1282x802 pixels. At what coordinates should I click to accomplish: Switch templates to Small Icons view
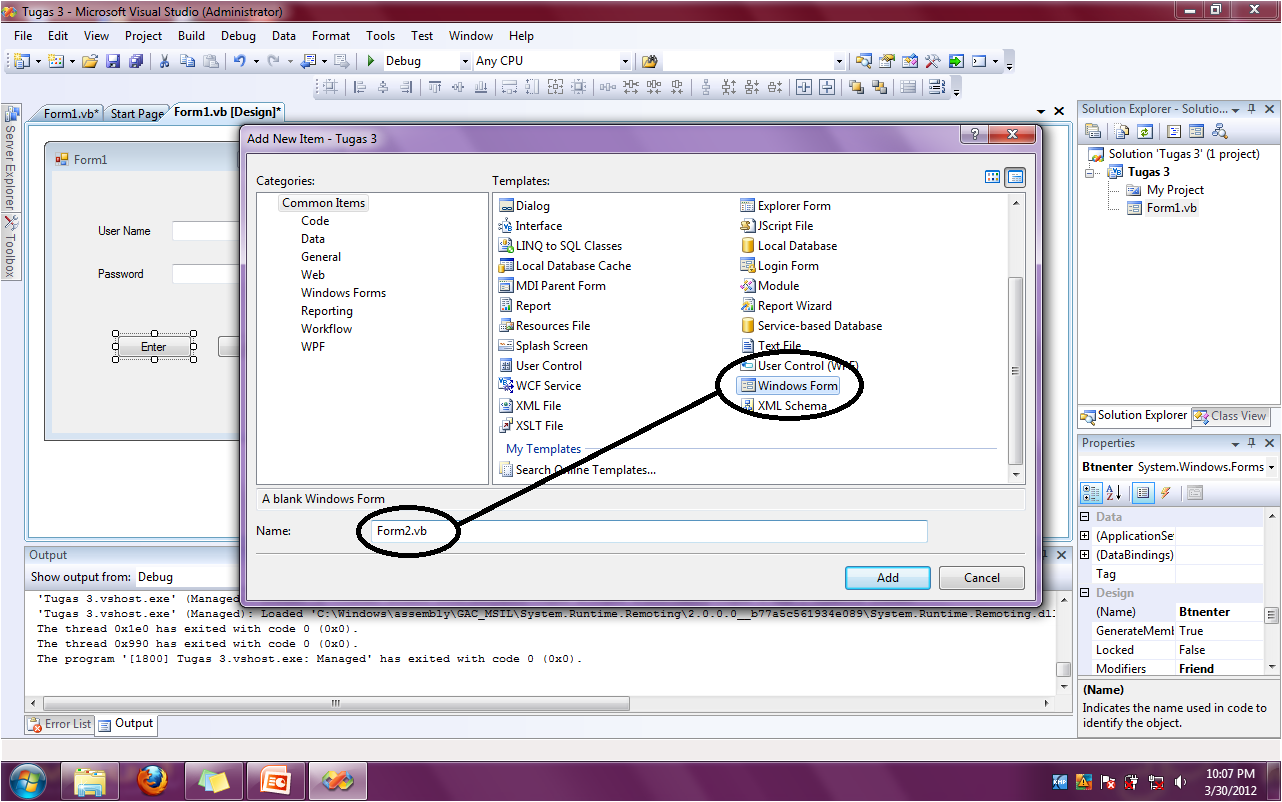pos(1015,177)
